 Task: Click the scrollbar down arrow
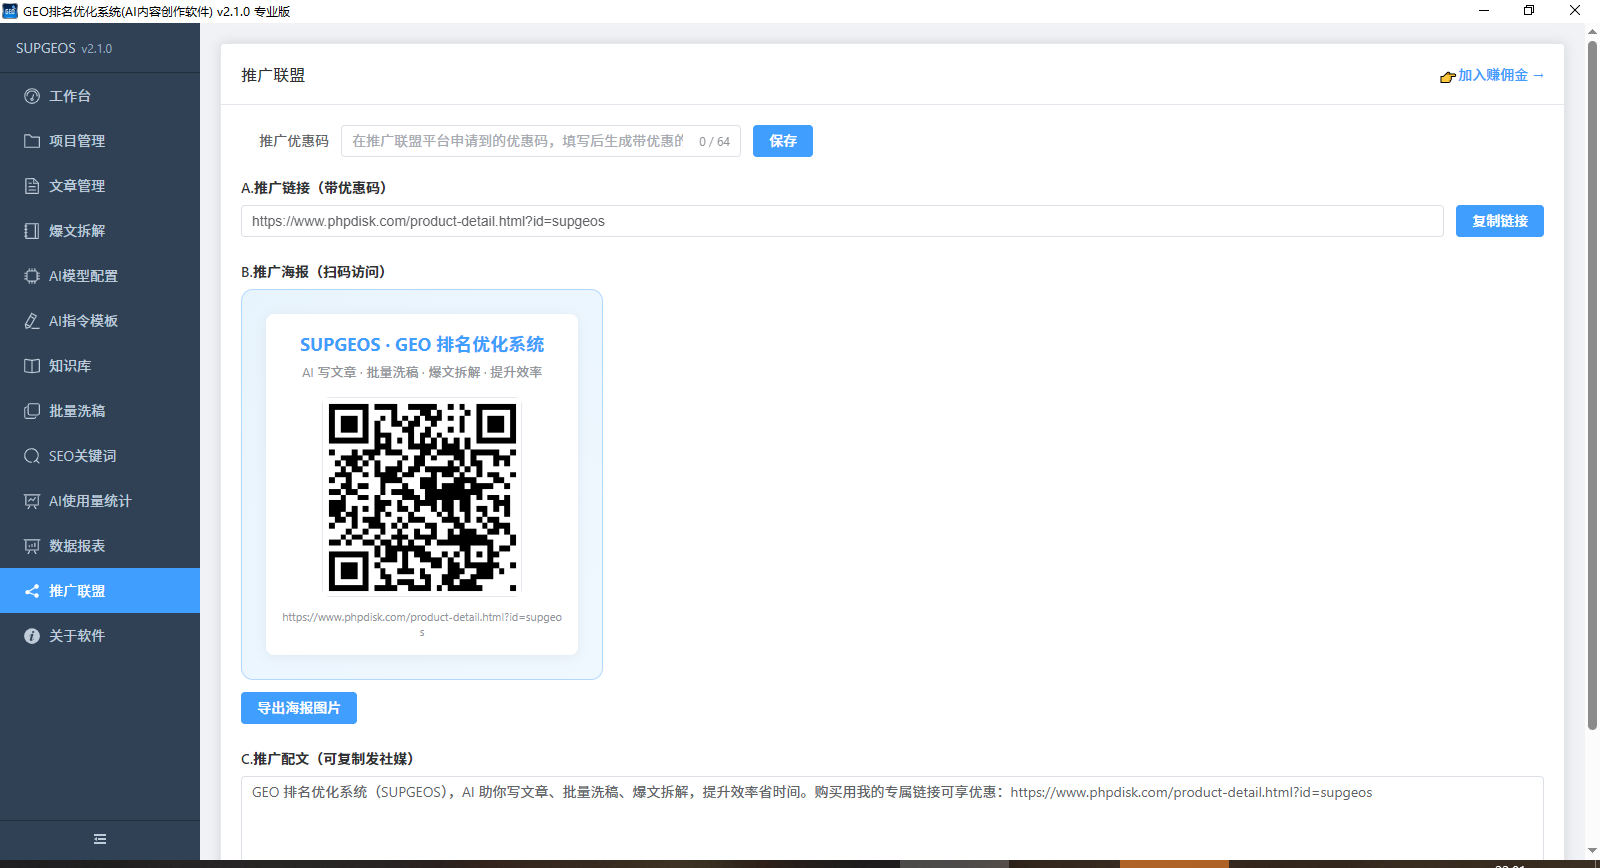[1592, 851]
